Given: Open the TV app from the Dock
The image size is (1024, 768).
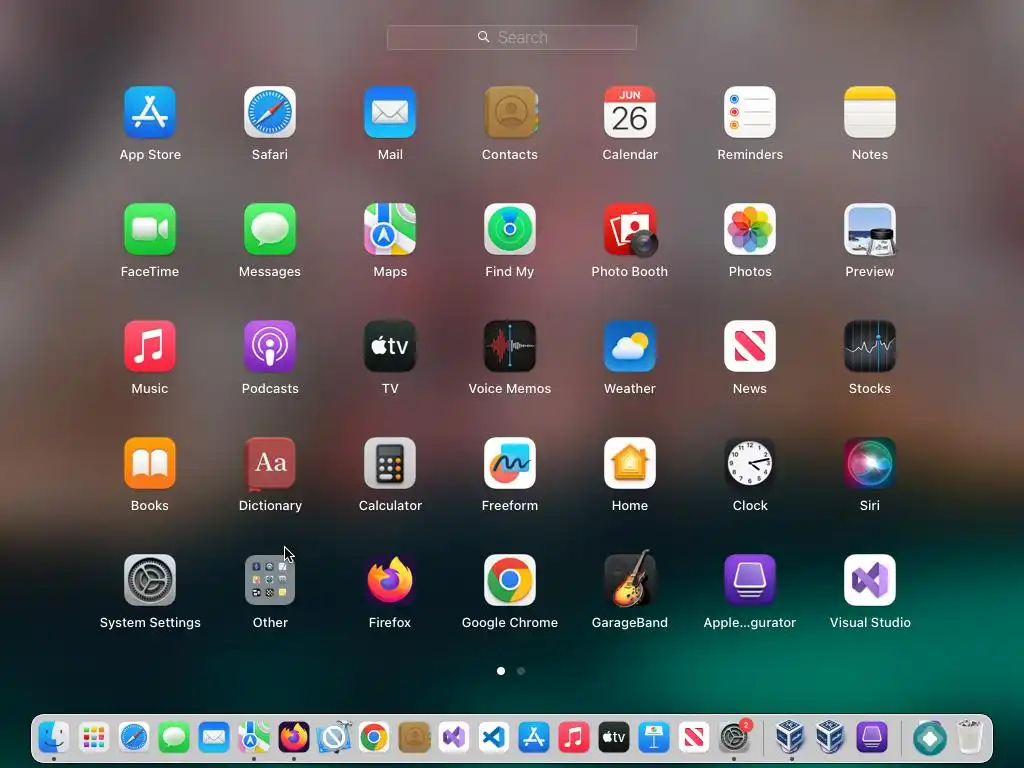Looking at the screenshot, I should 614,737.
